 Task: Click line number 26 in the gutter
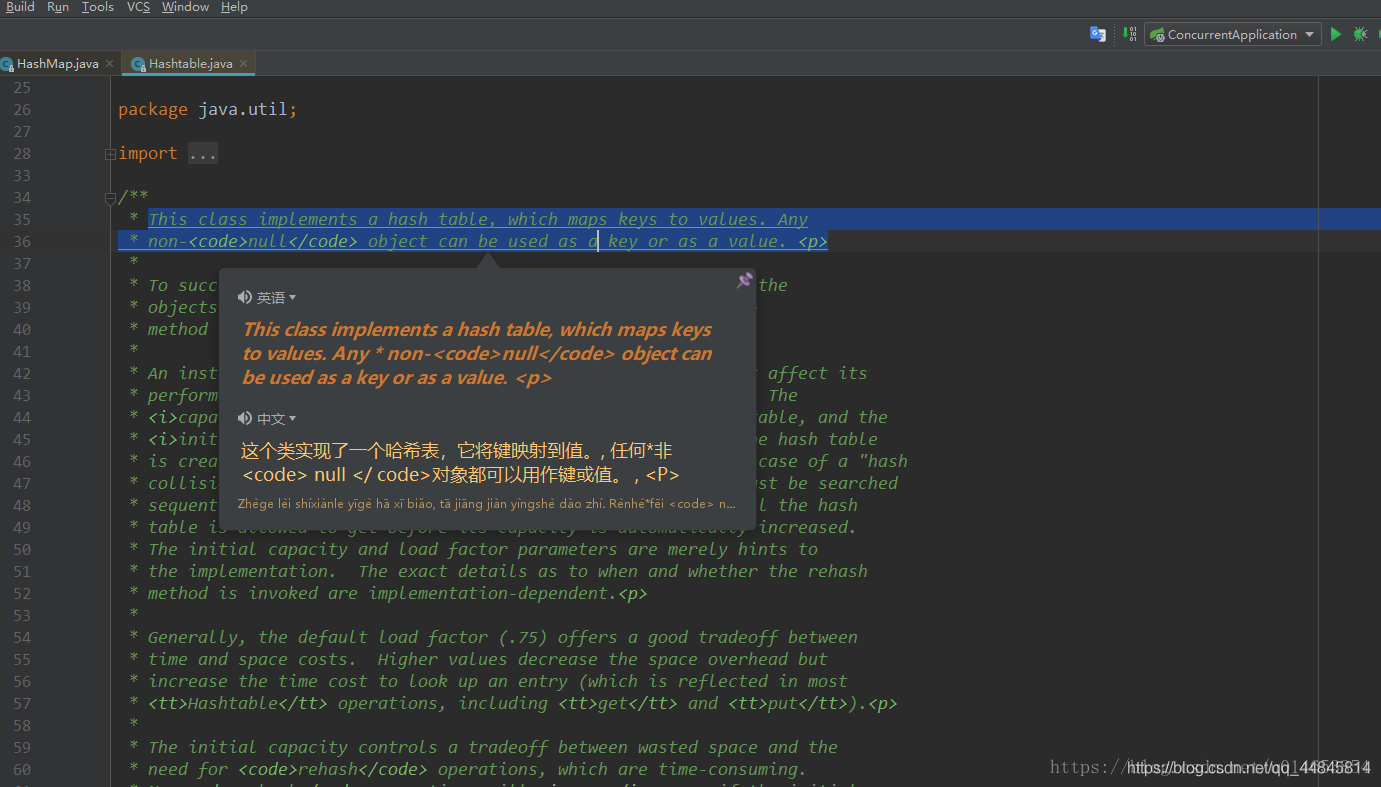pos(22,110)
